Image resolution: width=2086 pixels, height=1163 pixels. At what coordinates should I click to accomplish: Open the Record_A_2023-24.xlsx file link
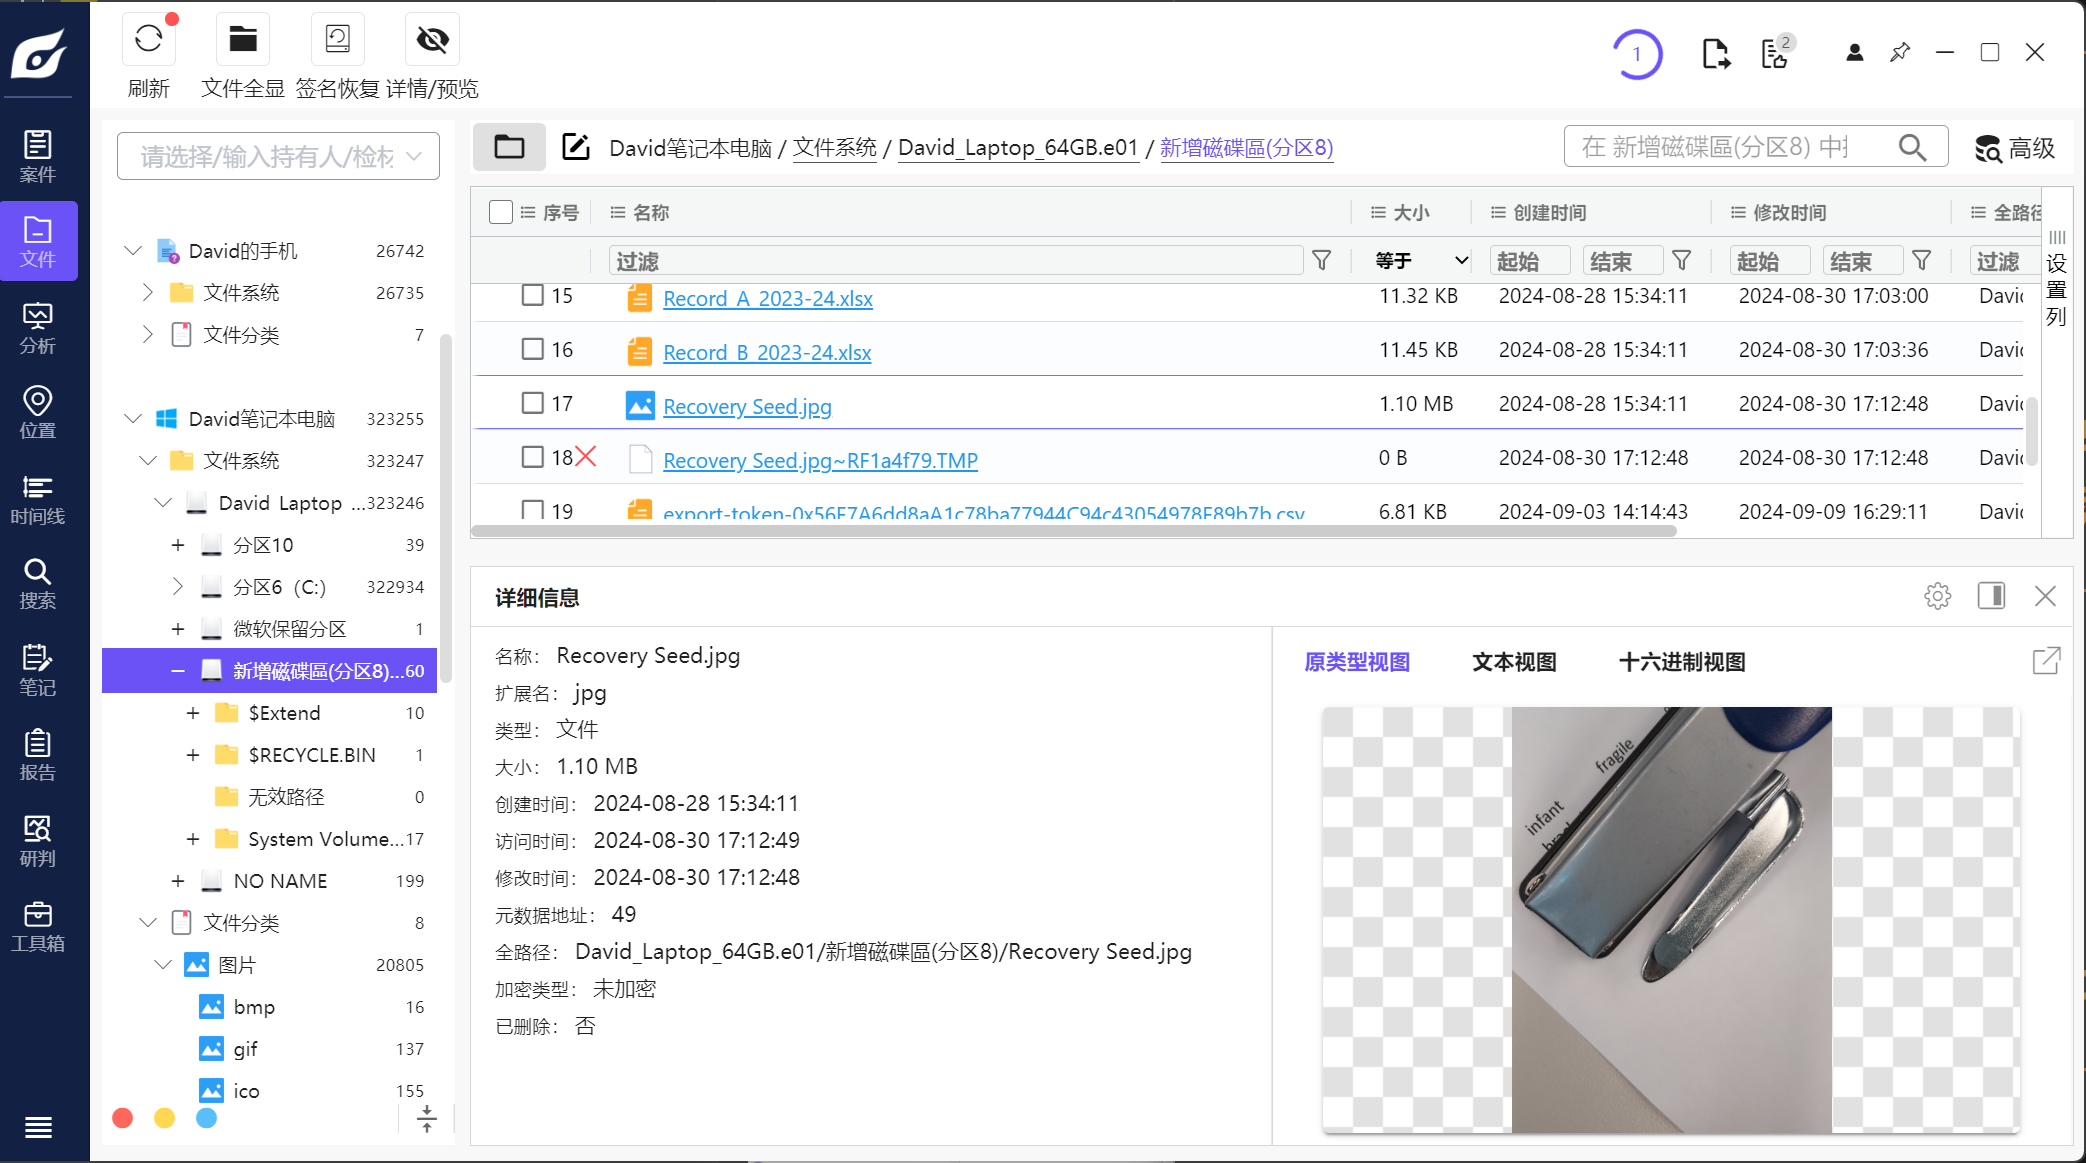click(x=767, y=299)
